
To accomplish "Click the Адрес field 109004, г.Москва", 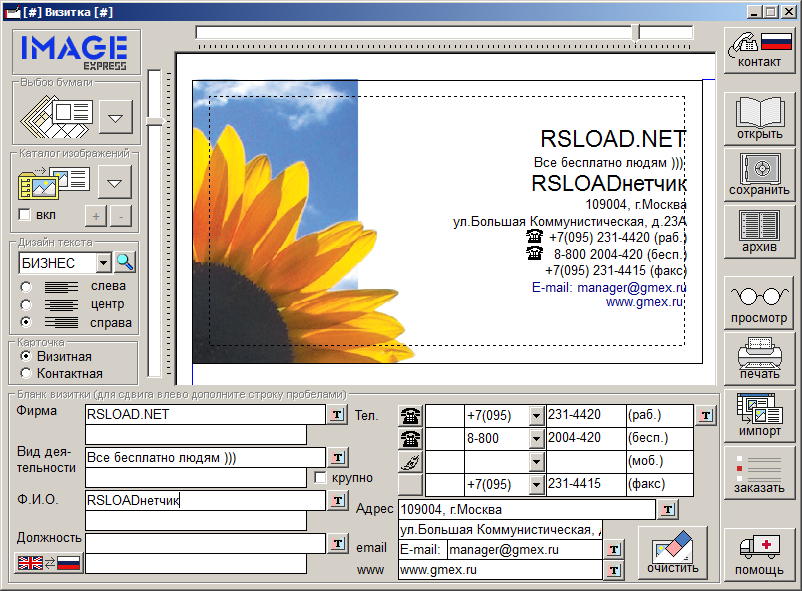I will click(527, 509).
